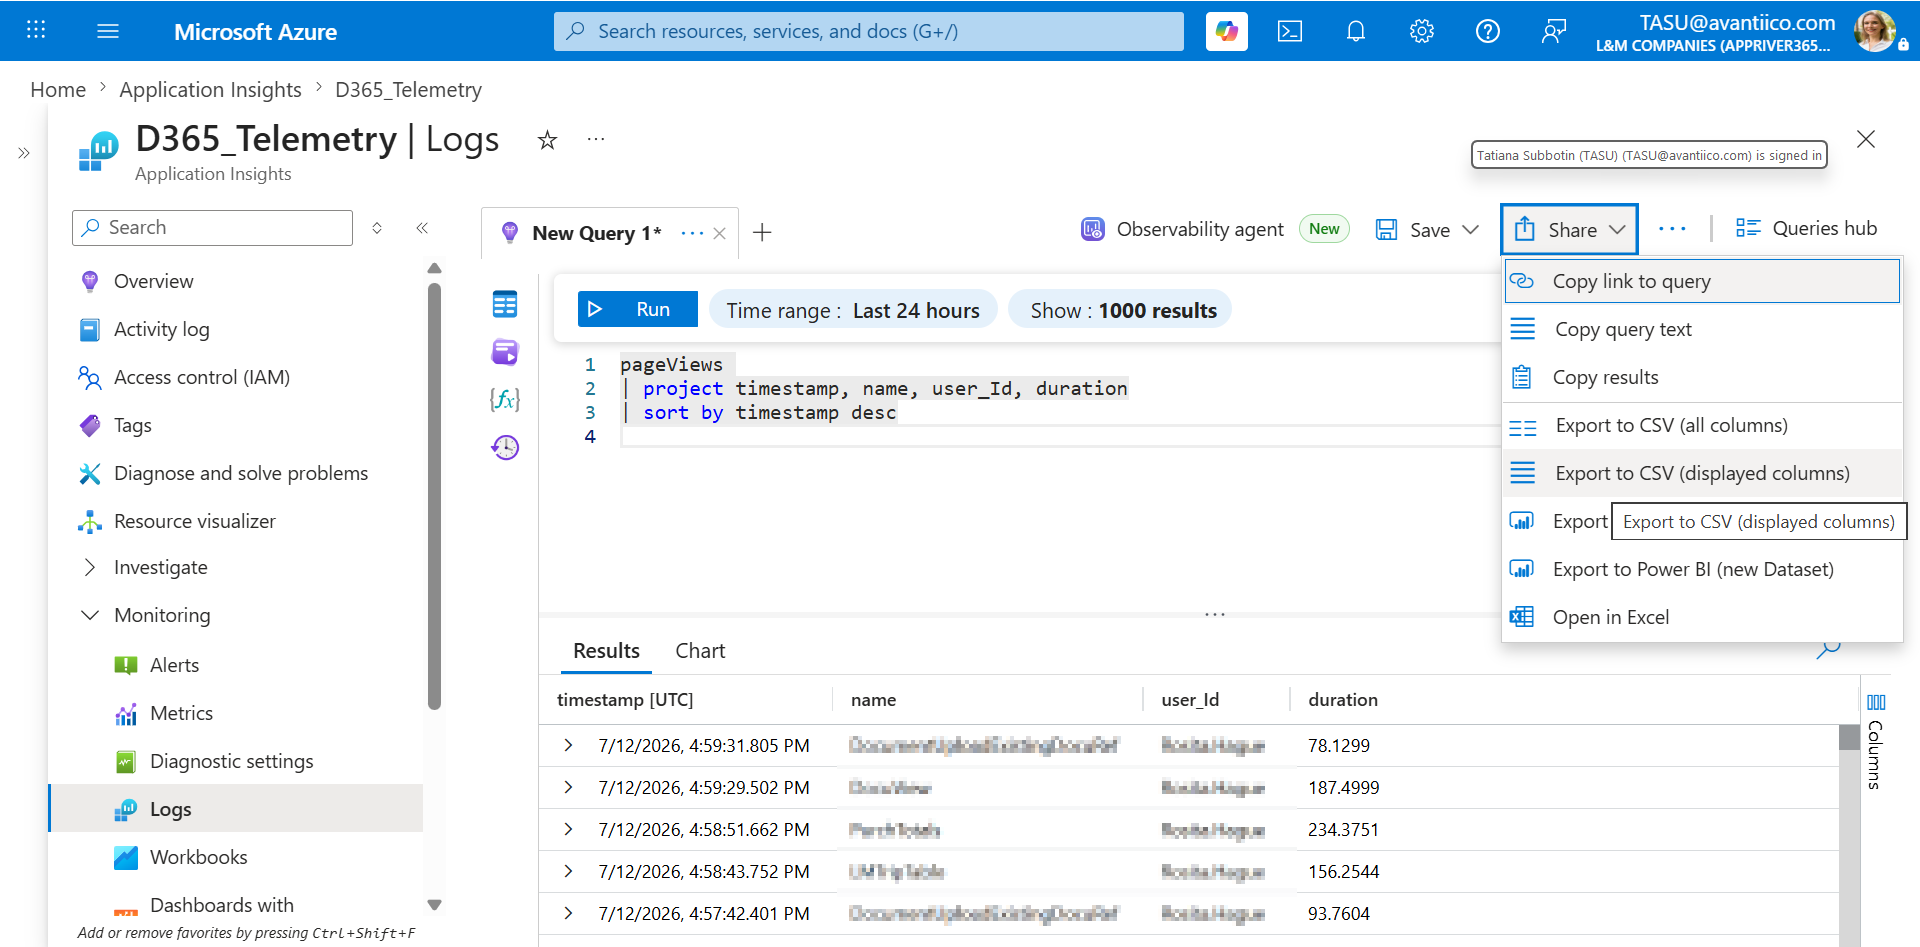Open the Azure portal apps grid icon
Viewport: 1920px width, 947px height.
[x=36, y=30]
